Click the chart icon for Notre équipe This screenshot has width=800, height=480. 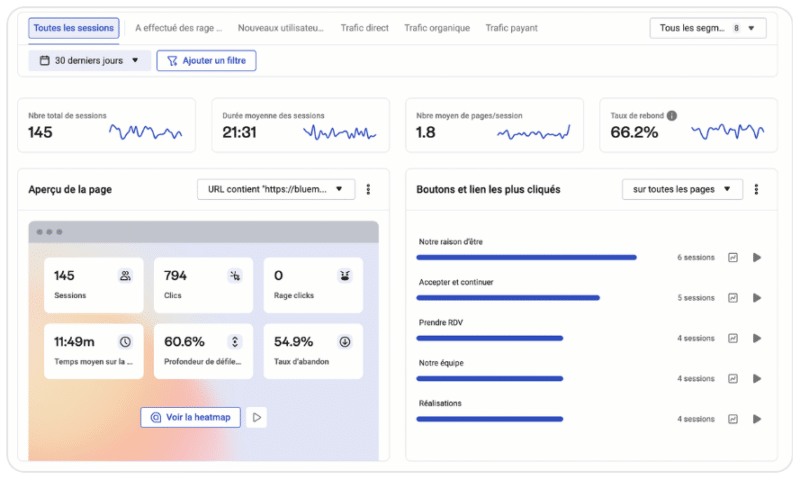pos(733,379)
